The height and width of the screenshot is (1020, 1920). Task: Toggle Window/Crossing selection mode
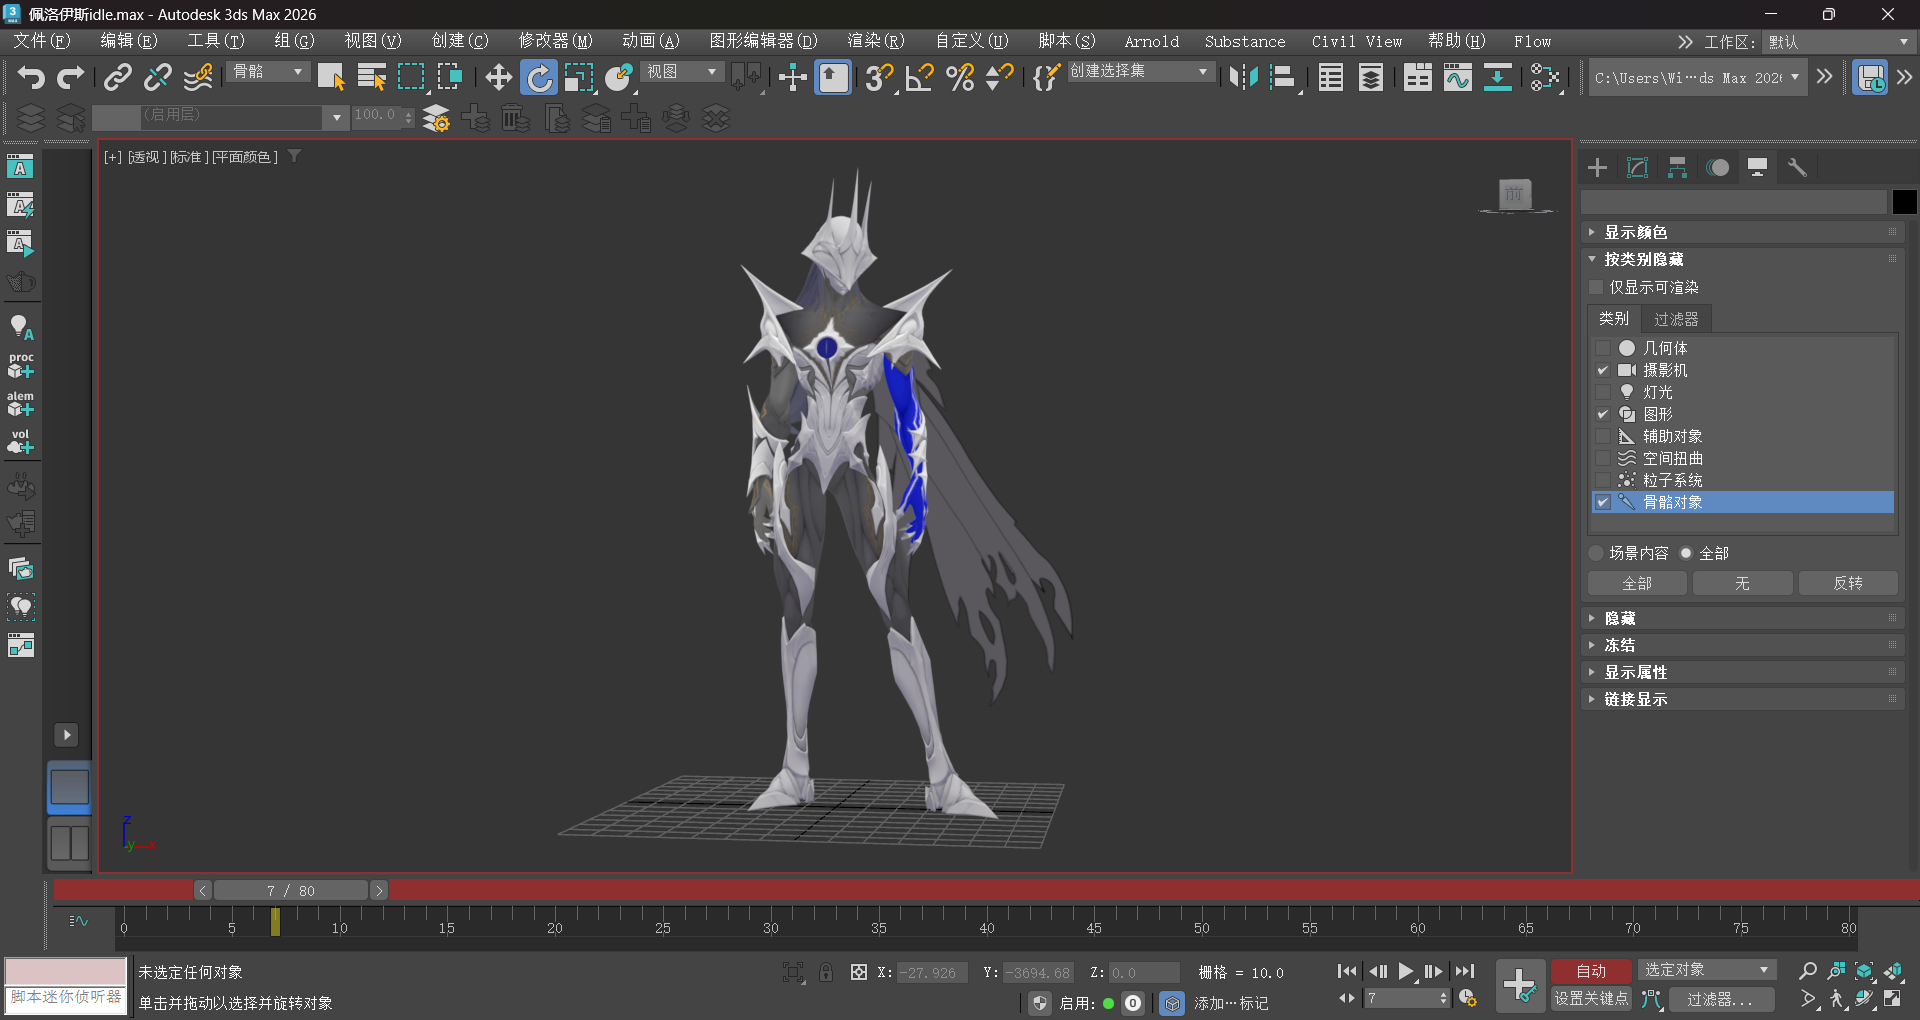(450, 77)
